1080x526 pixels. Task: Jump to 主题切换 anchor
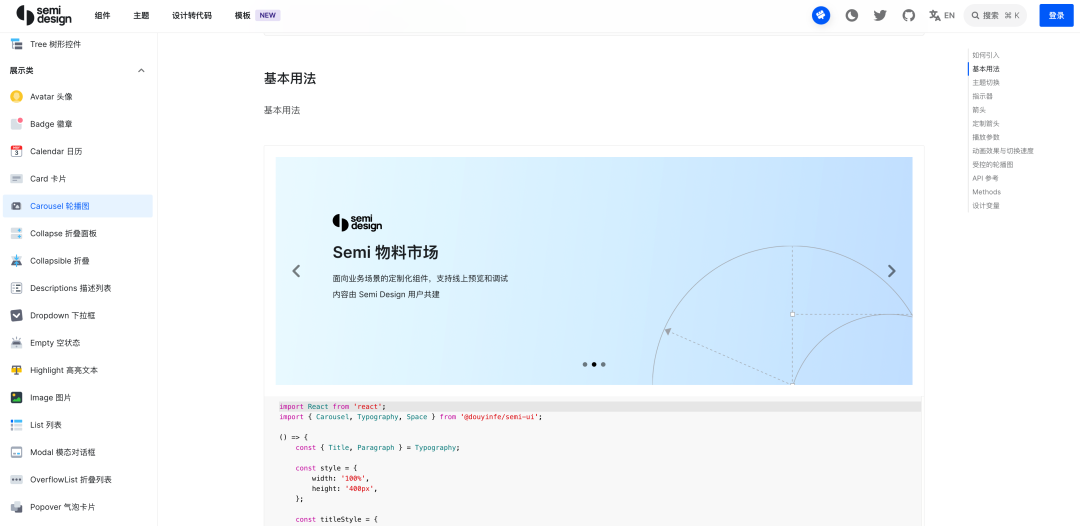(x=986, y=83)
